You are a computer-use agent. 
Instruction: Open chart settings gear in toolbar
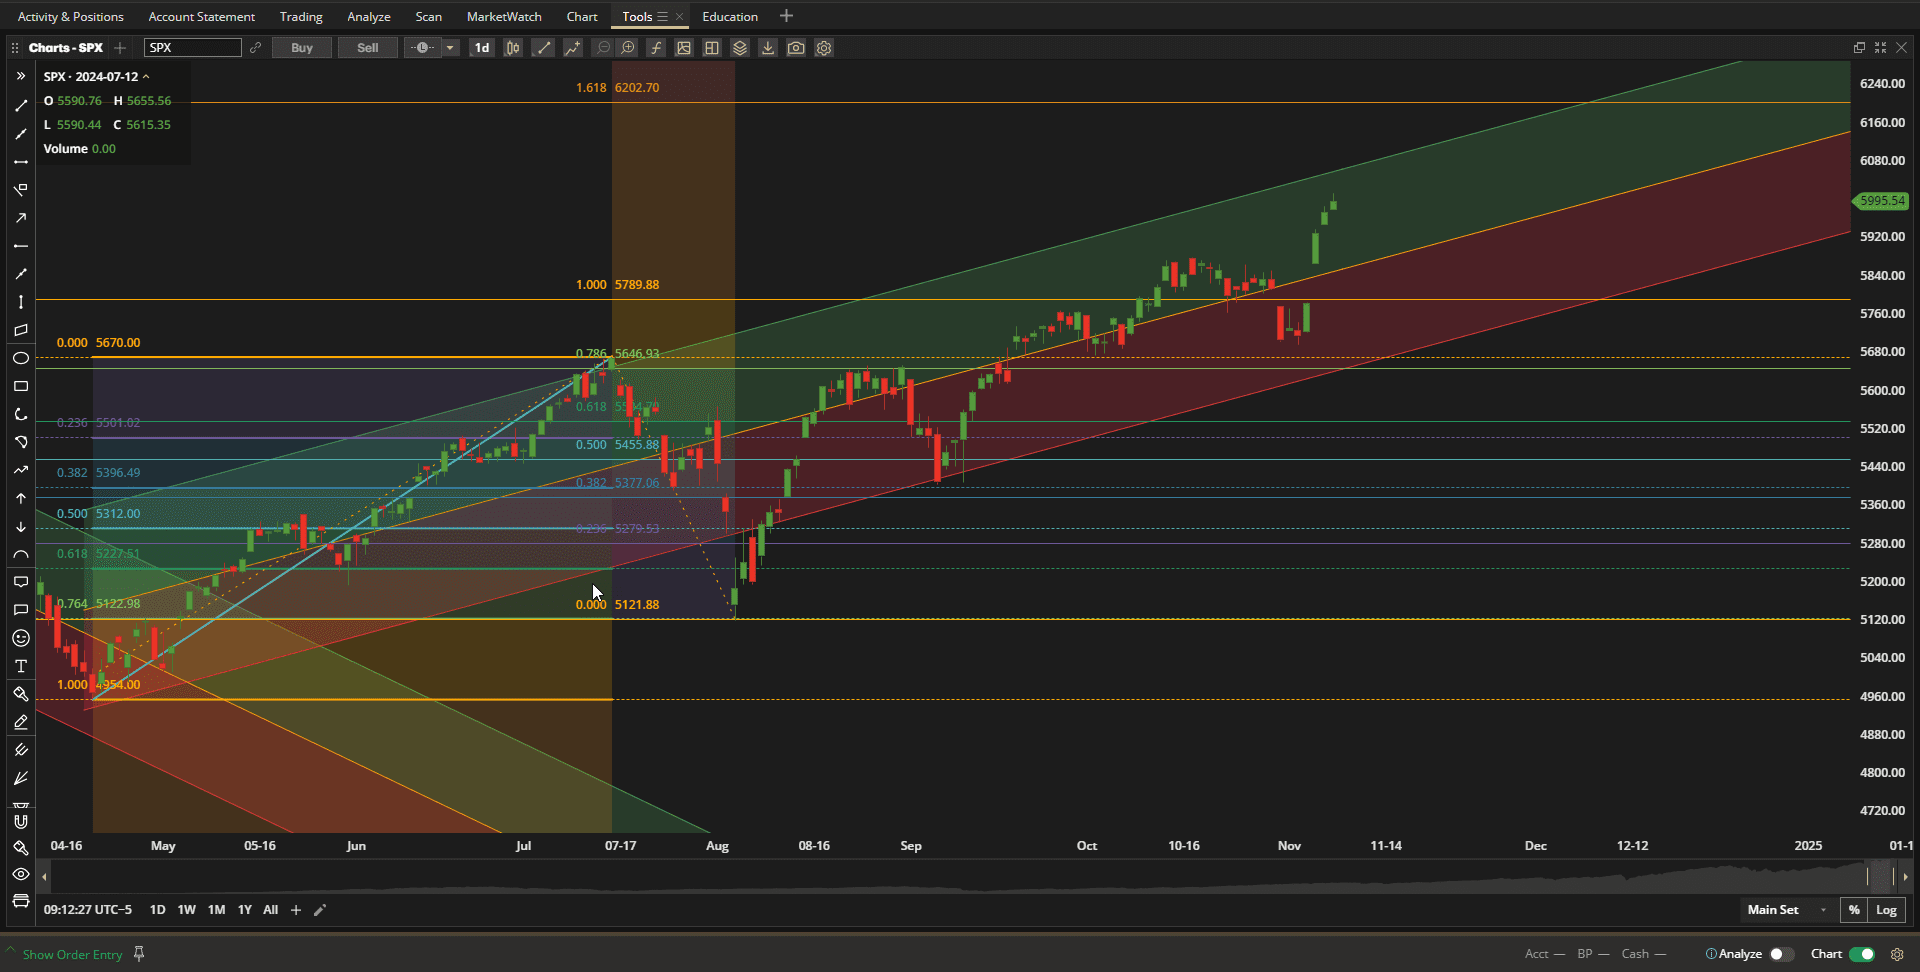(x=824, y=48)
